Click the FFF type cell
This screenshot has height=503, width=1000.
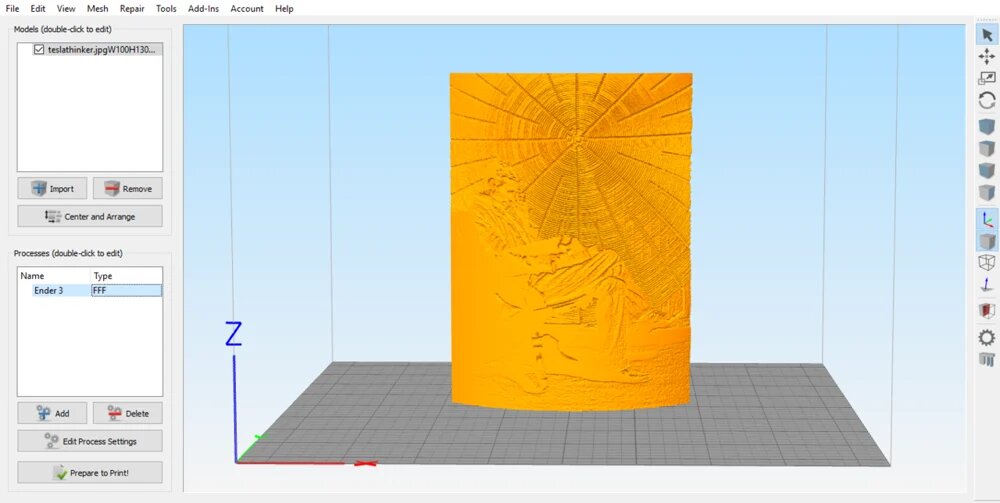[x=126, y=291]
